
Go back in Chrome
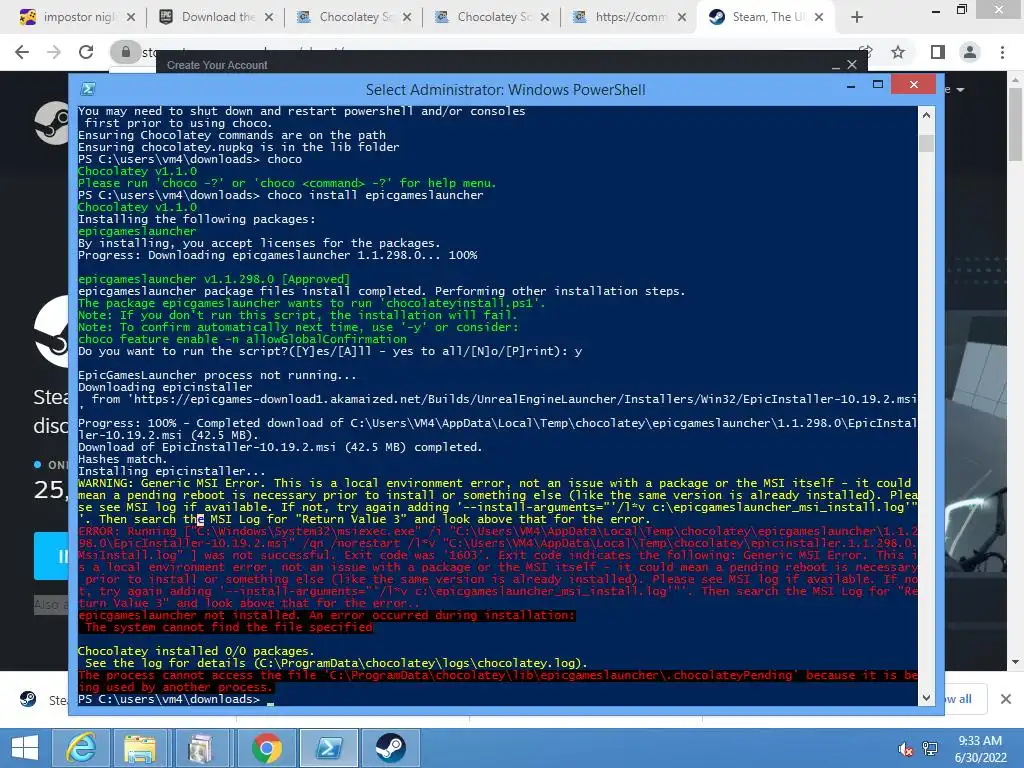coord(22,52)
